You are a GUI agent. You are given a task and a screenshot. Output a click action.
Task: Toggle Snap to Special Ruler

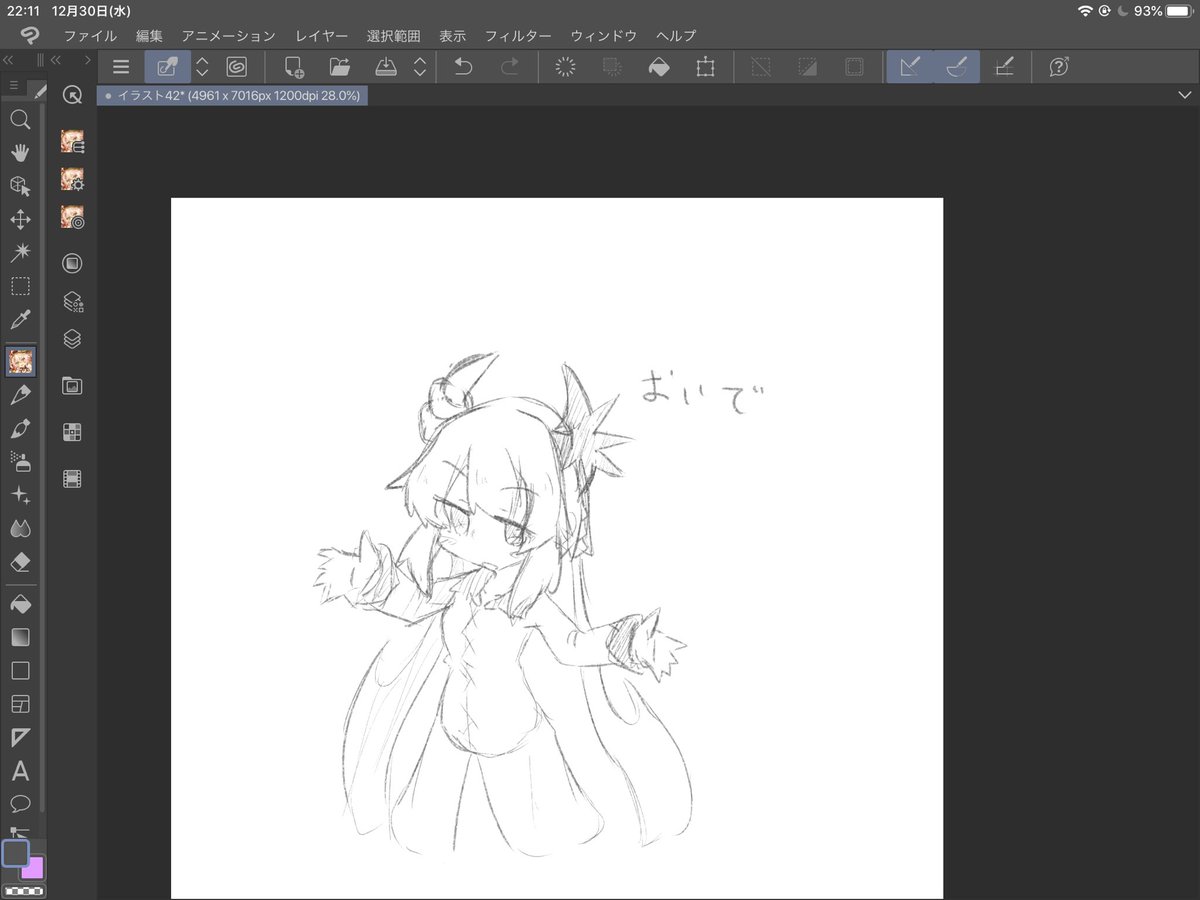pos(956,67)
